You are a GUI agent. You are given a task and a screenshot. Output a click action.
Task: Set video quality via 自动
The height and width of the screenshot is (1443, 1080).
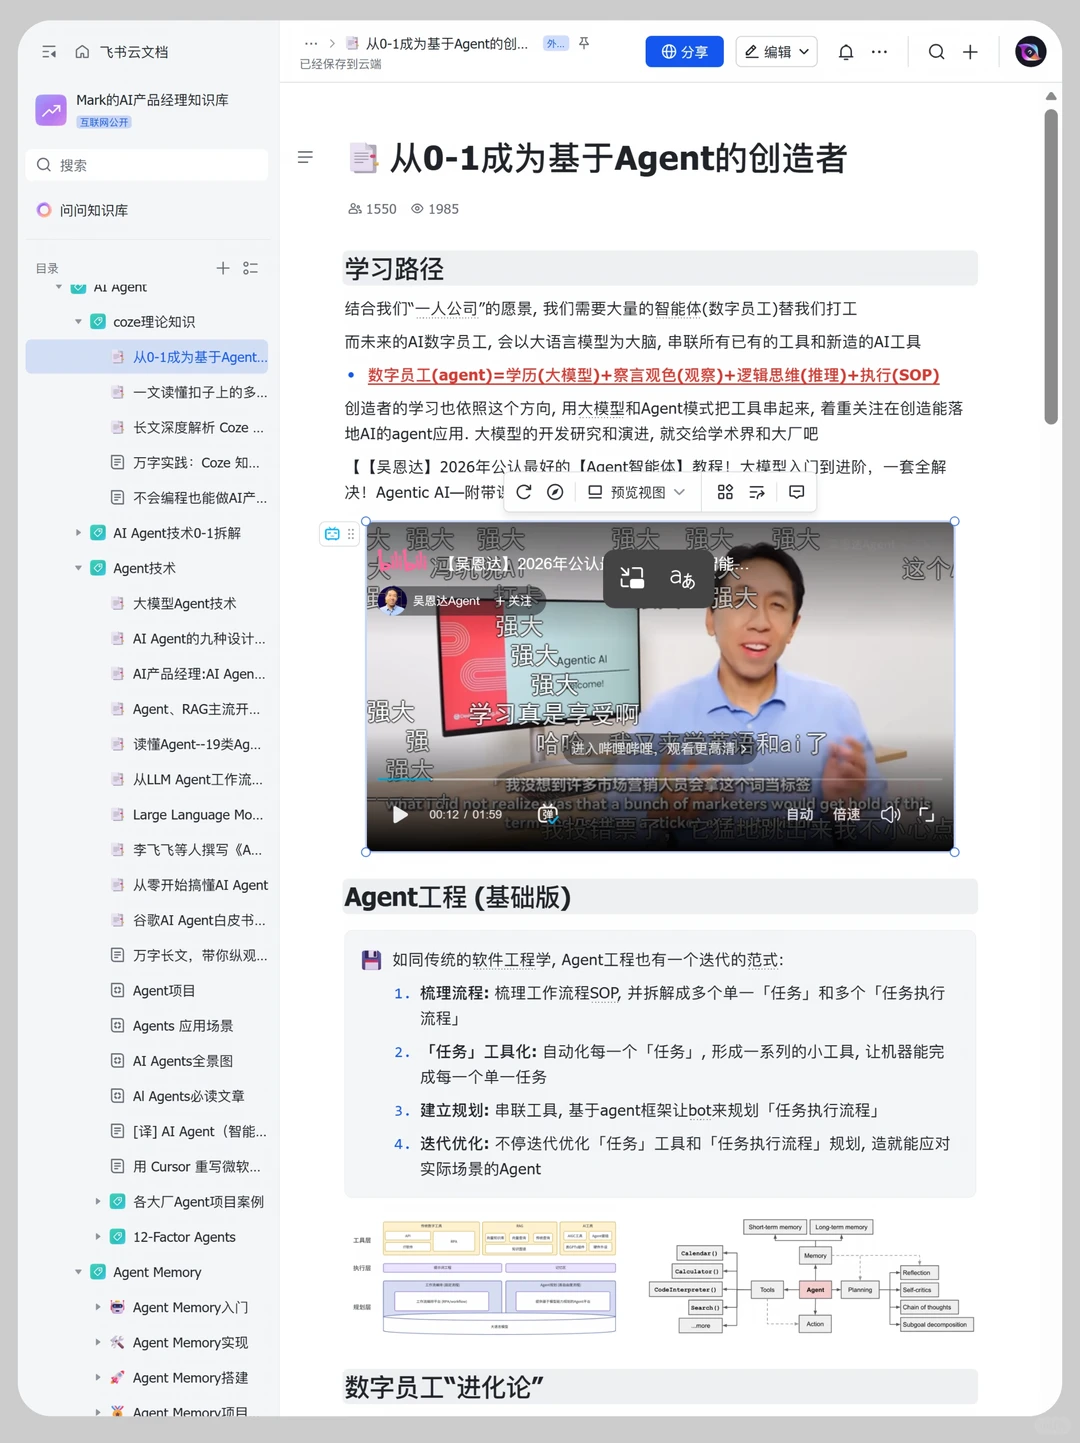click(x=800, y=814)
